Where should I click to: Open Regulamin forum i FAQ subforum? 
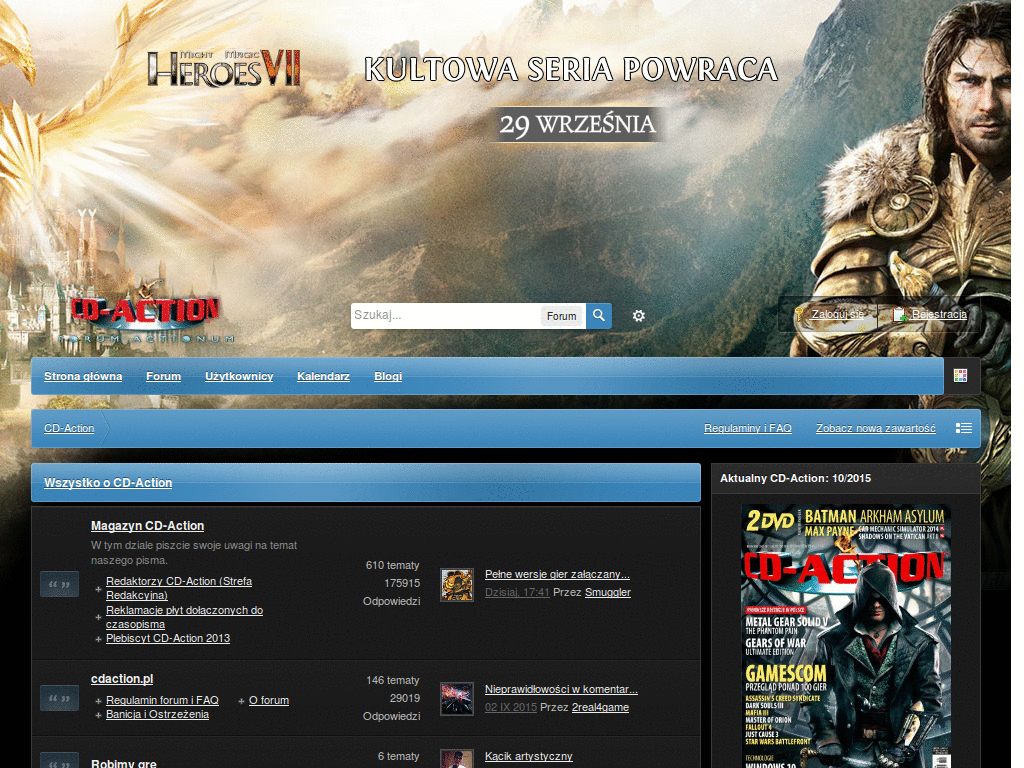coord(162,700)
